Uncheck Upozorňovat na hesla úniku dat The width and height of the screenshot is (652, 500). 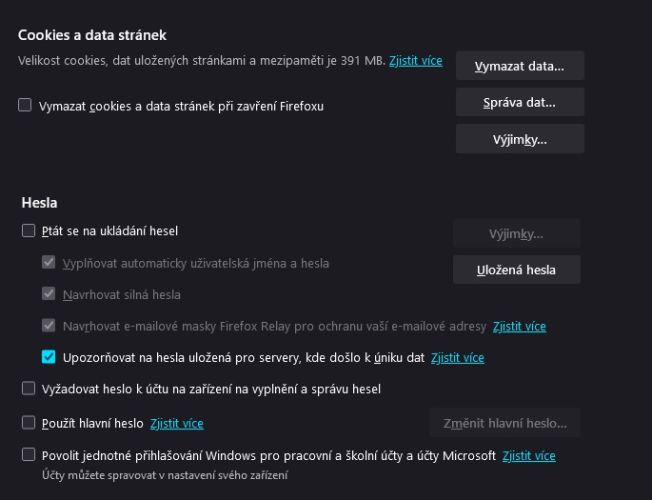click(49, 357)
